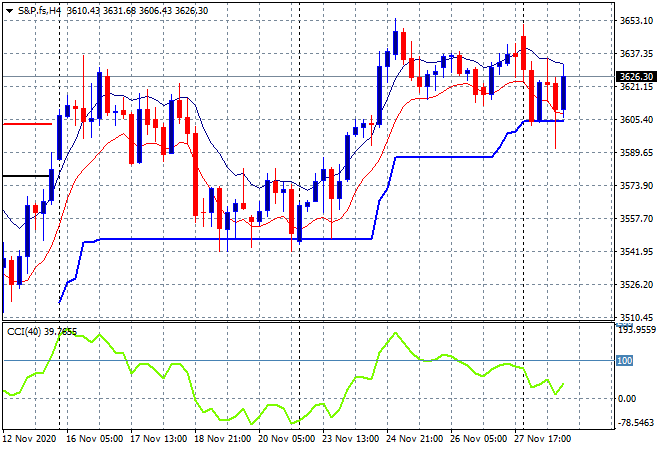The image size is (660, 450).
Task: Click the 23 Nov 13:00 time label
Action: point(351,439)
